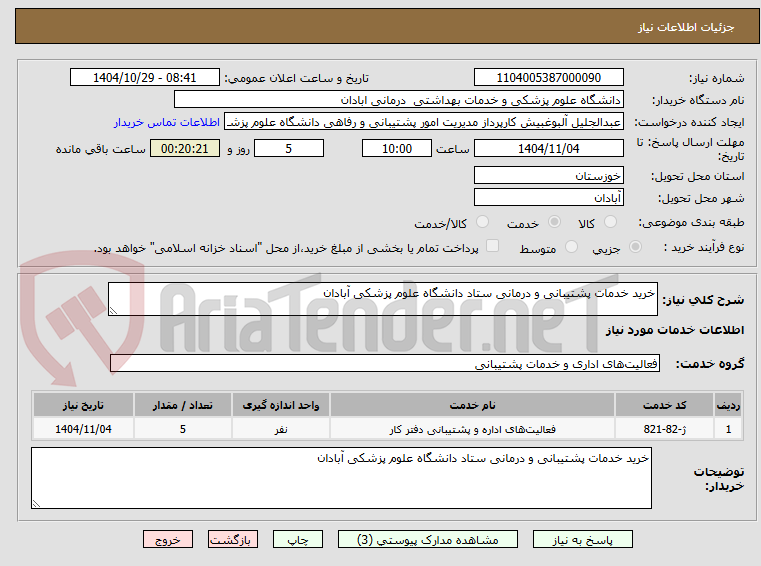Screen dimensions: 761x566
Task: Select the کالا radio button
Action: (x=610, y=222)
